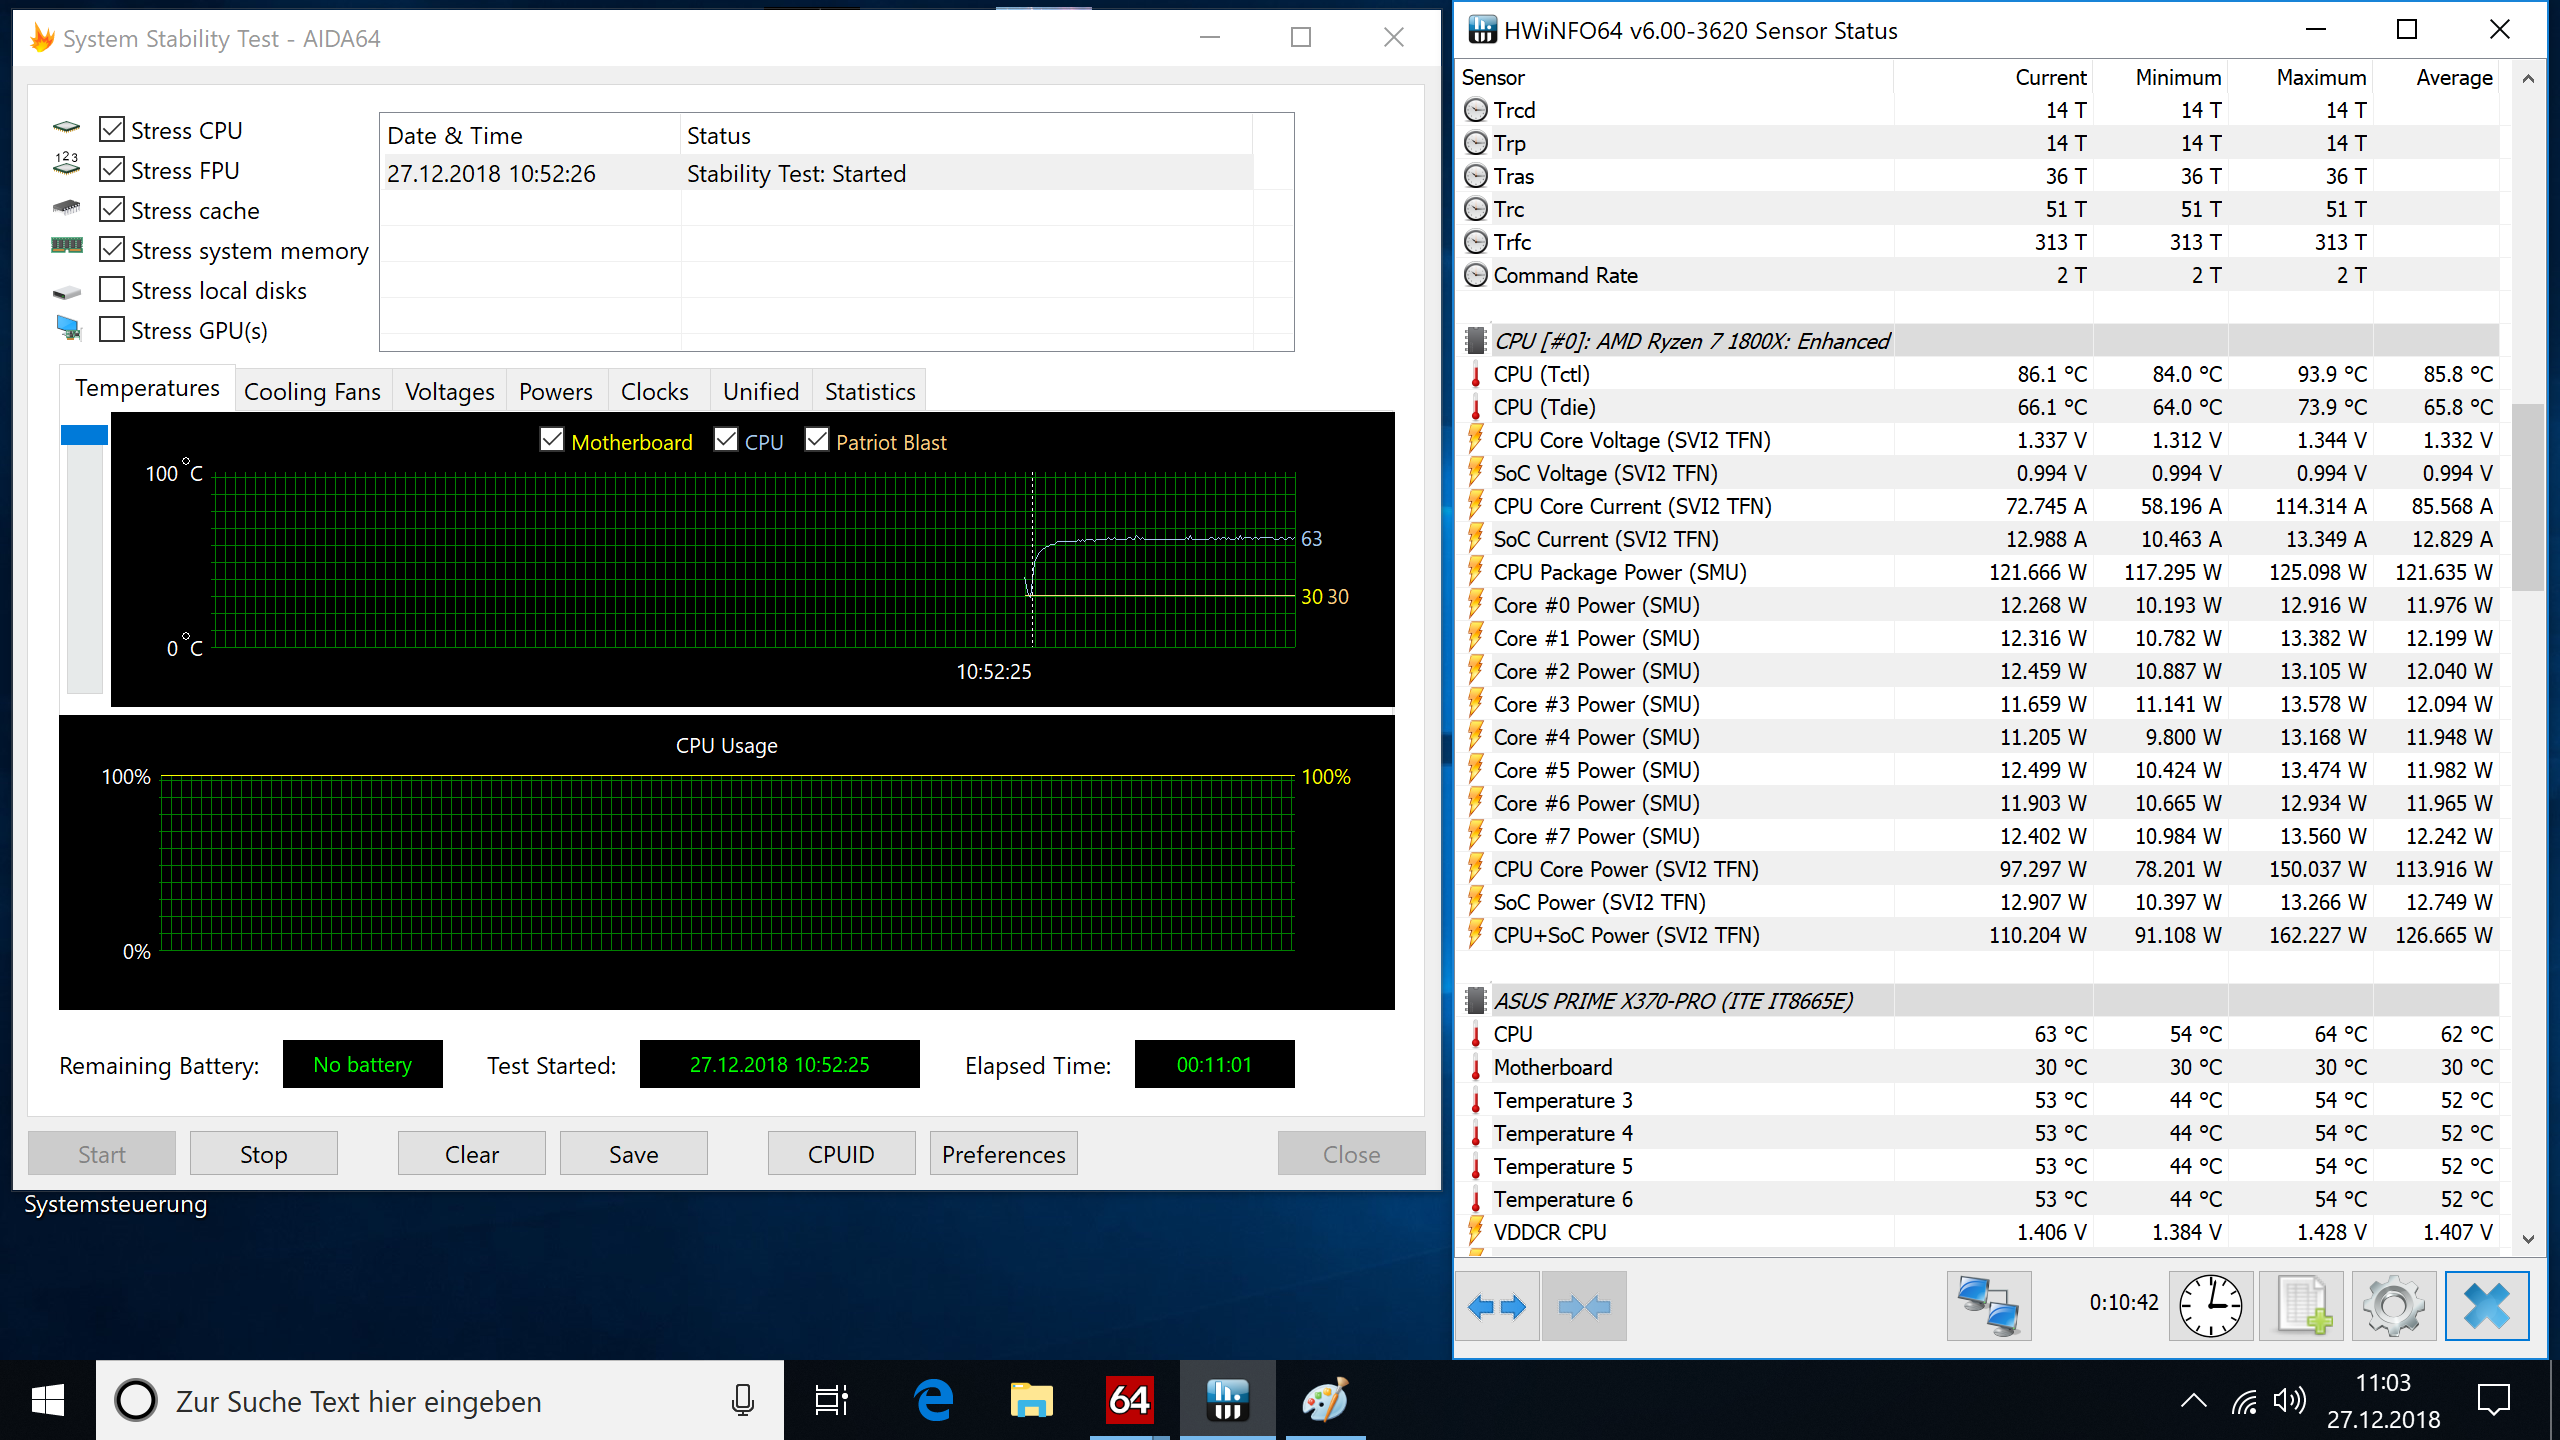Enable Stress GPU(s)
Viewport: 2560px width, 1440px height.
point(112,329)
